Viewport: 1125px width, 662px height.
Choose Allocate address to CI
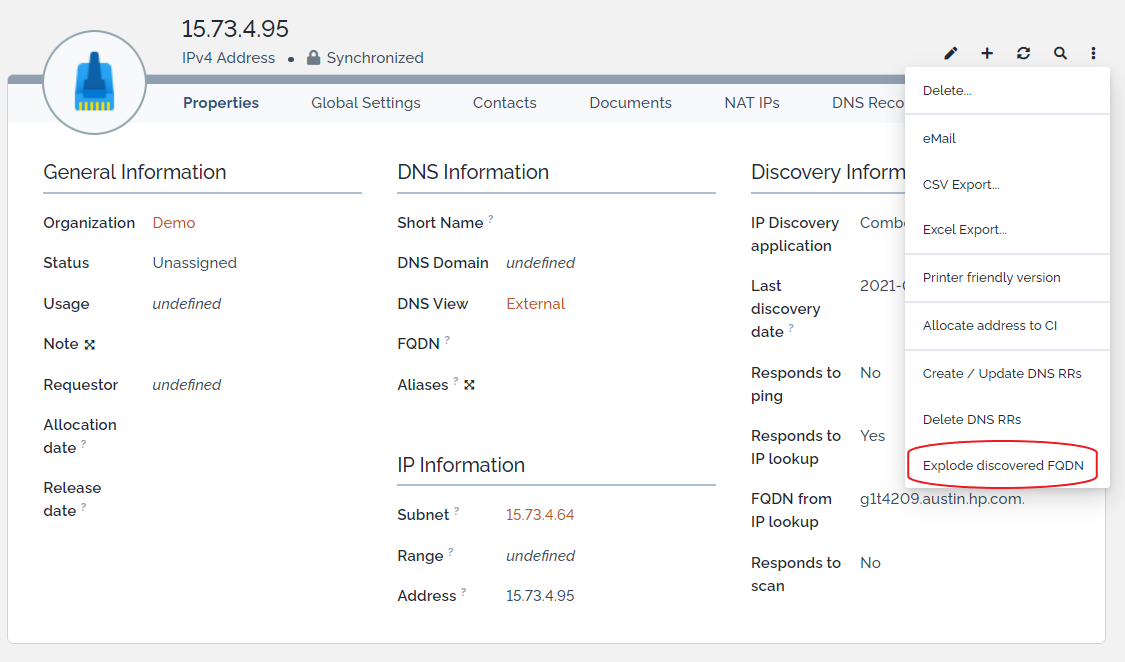coord(989,326)
